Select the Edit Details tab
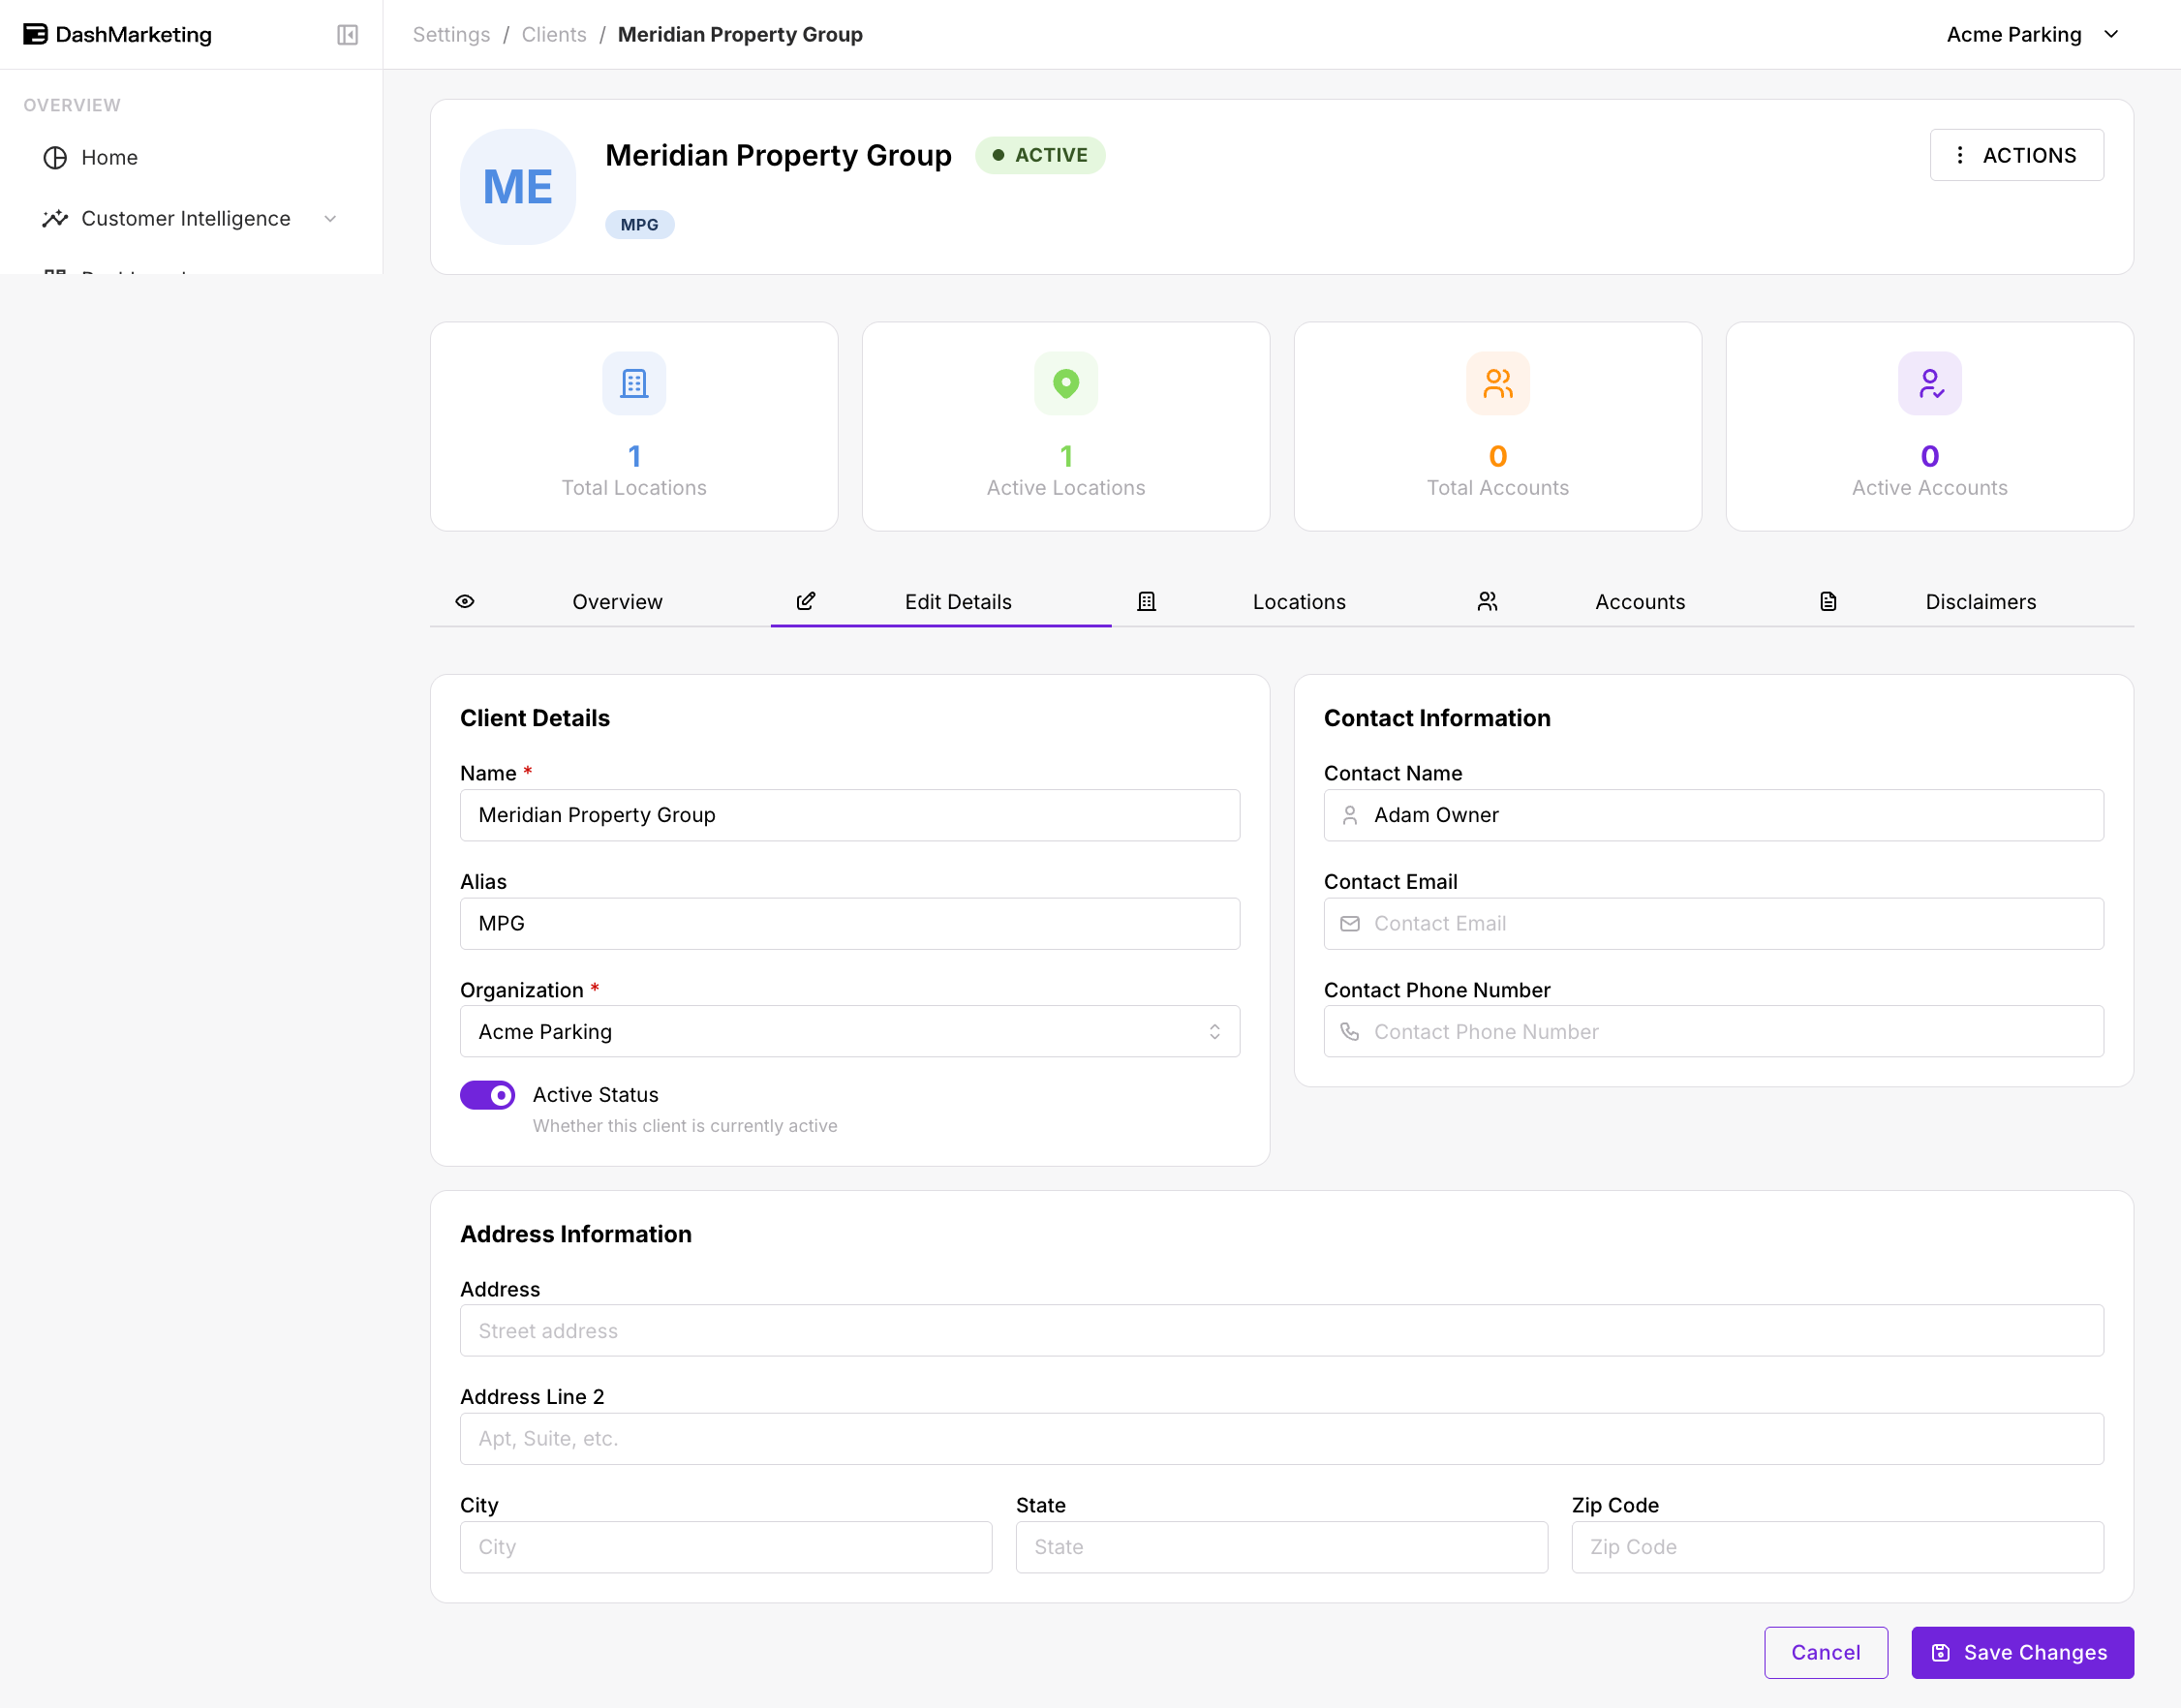 [x=941, y=602]
